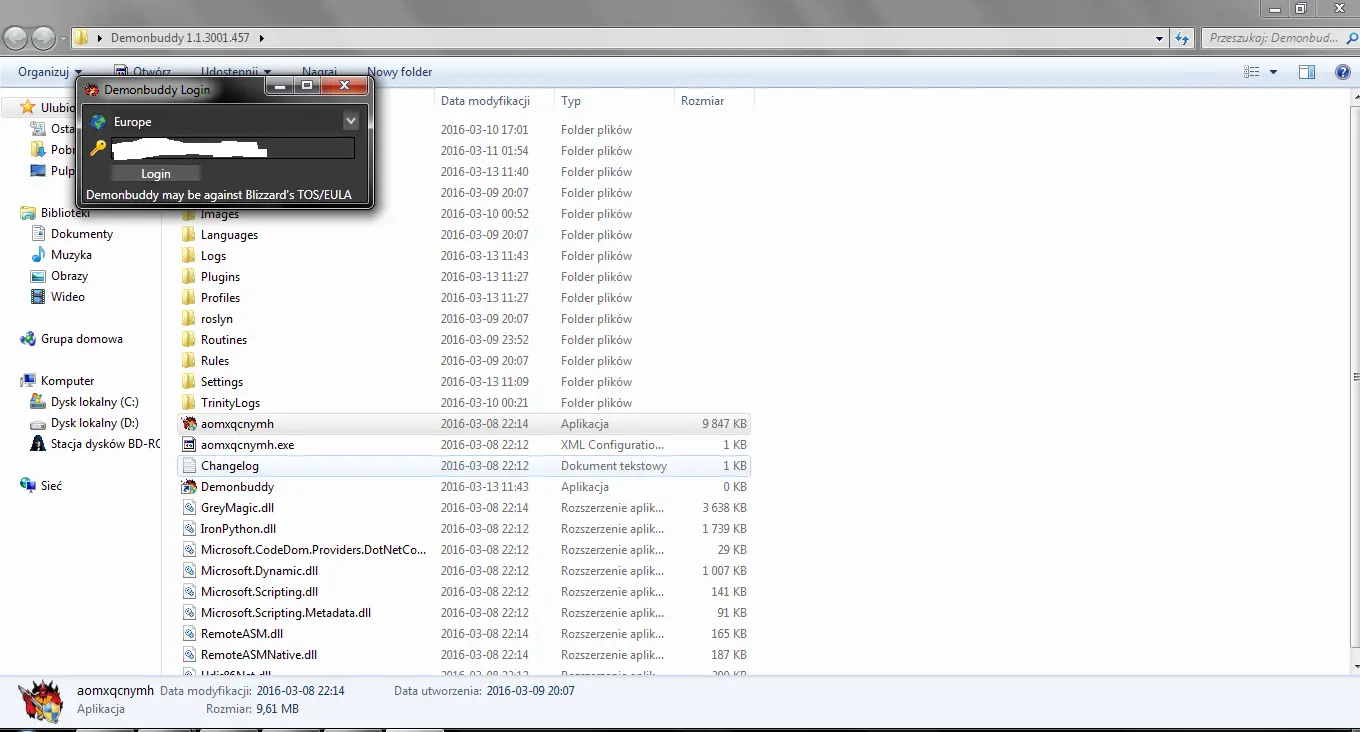The height and width of the screenshot is (732, 1360).
Task: Click the Plugins folder icon
Action: 189,277
